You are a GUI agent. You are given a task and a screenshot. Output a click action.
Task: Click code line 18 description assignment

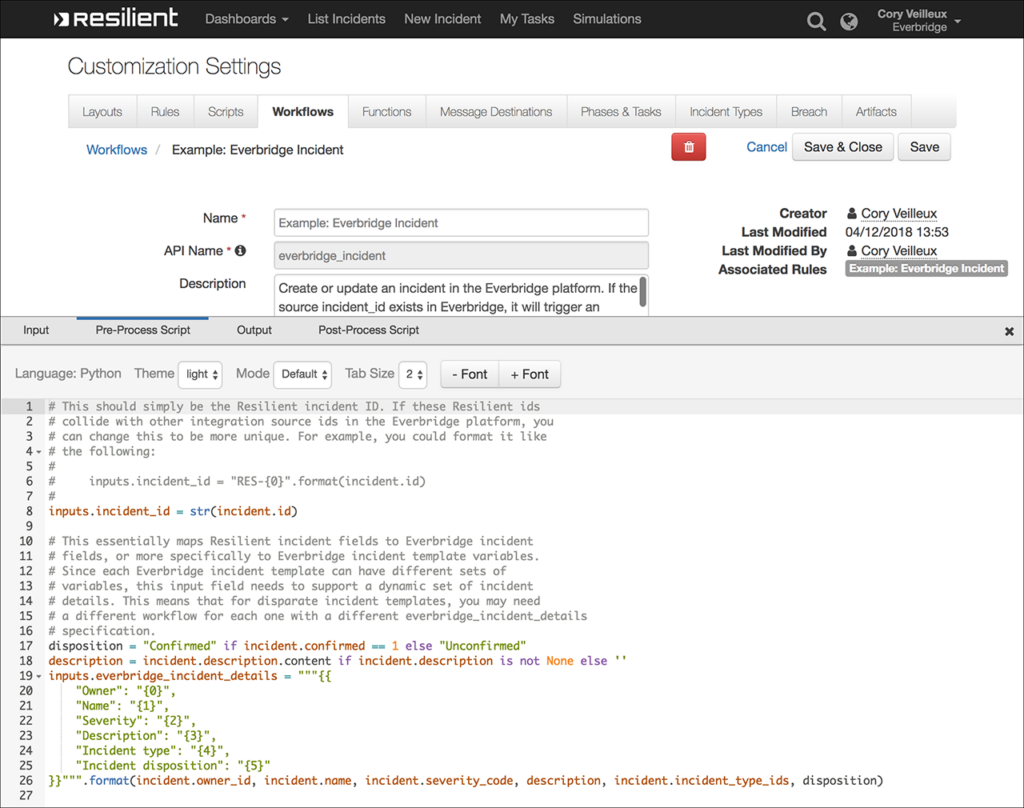[x=337, y=661]
